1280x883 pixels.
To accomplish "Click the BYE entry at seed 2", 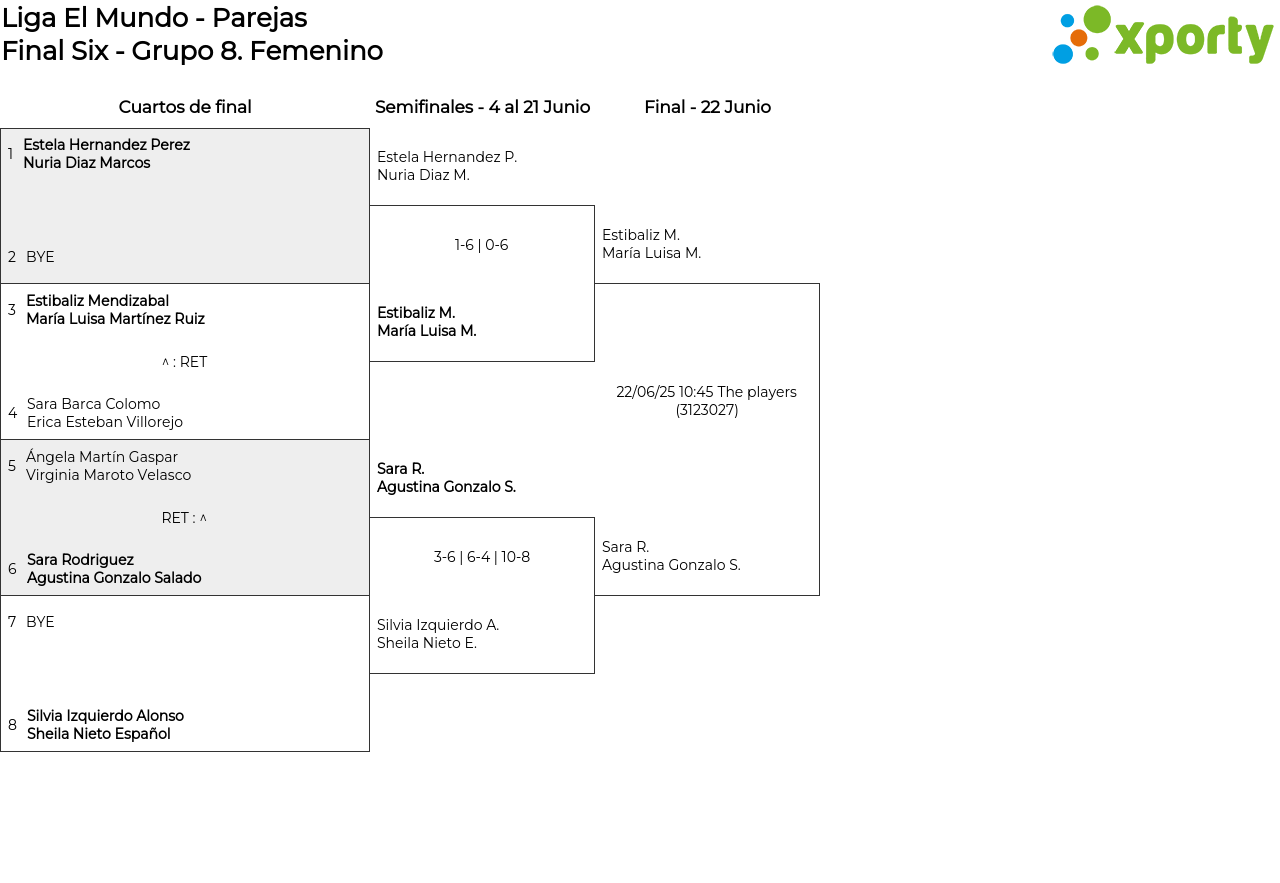I will pos(40,257).
